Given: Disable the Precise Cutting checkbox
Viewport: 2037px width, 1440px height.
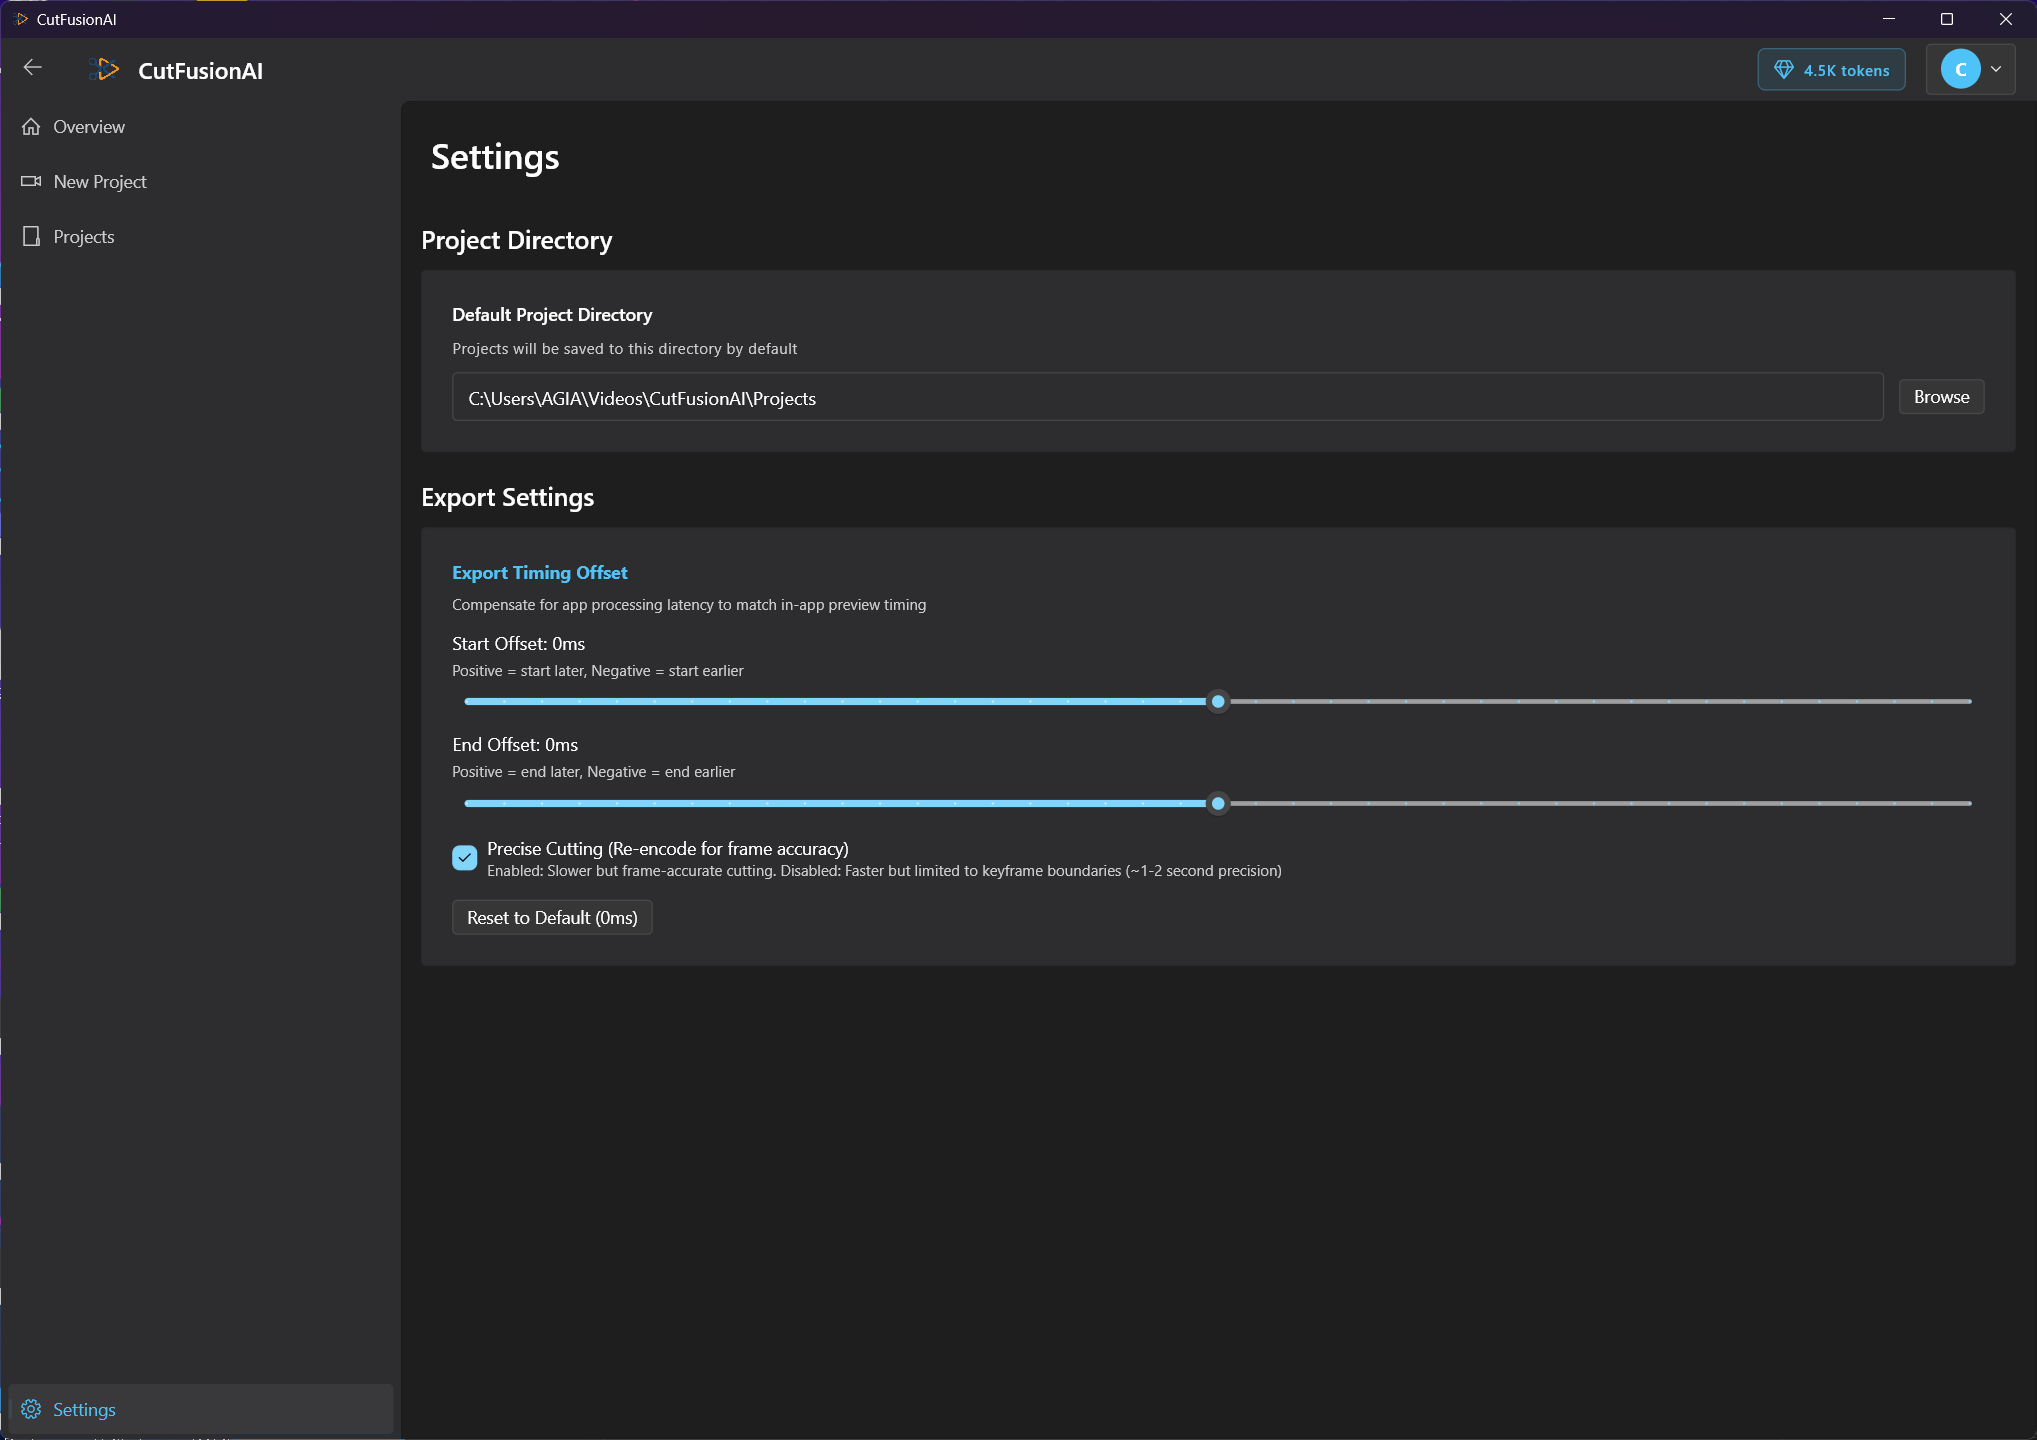Looking at the screenshot, I should tap(465, 858).
